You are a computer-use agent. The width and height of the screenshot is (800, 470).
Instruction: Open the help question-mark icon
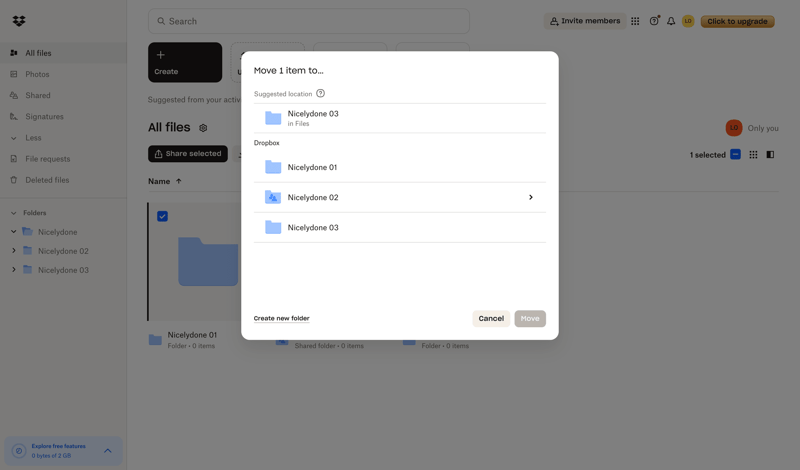pyautogui.click(x=654, y=21)
